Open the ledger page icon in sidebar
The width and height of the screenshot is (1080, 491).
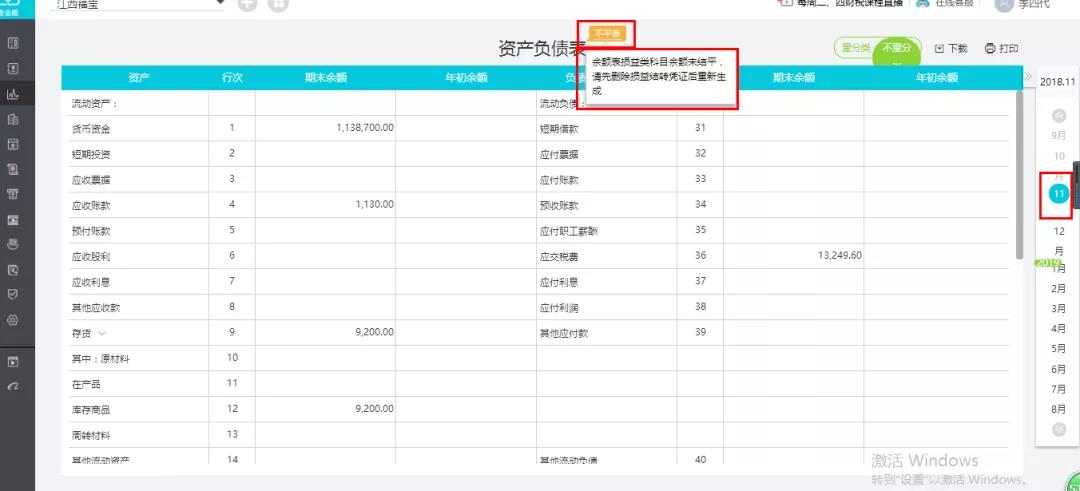click(x=12, y=69)
